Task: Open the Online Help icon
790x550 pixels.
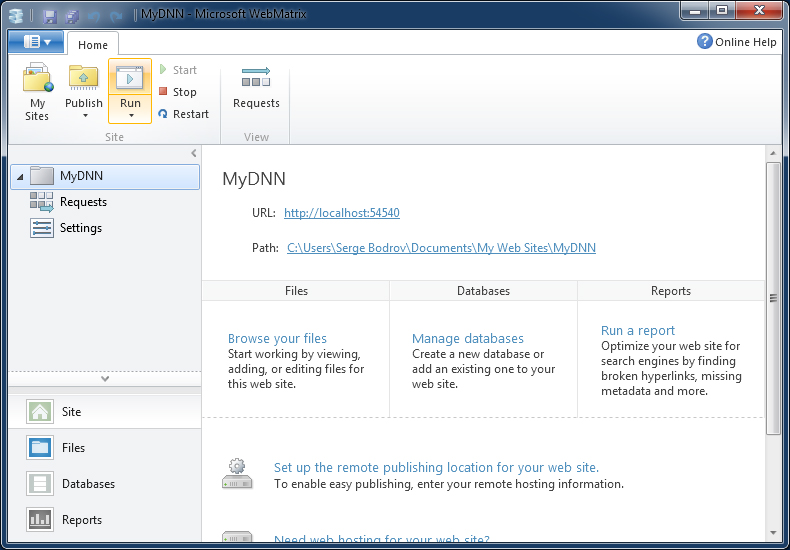Action: coord(704,41)
